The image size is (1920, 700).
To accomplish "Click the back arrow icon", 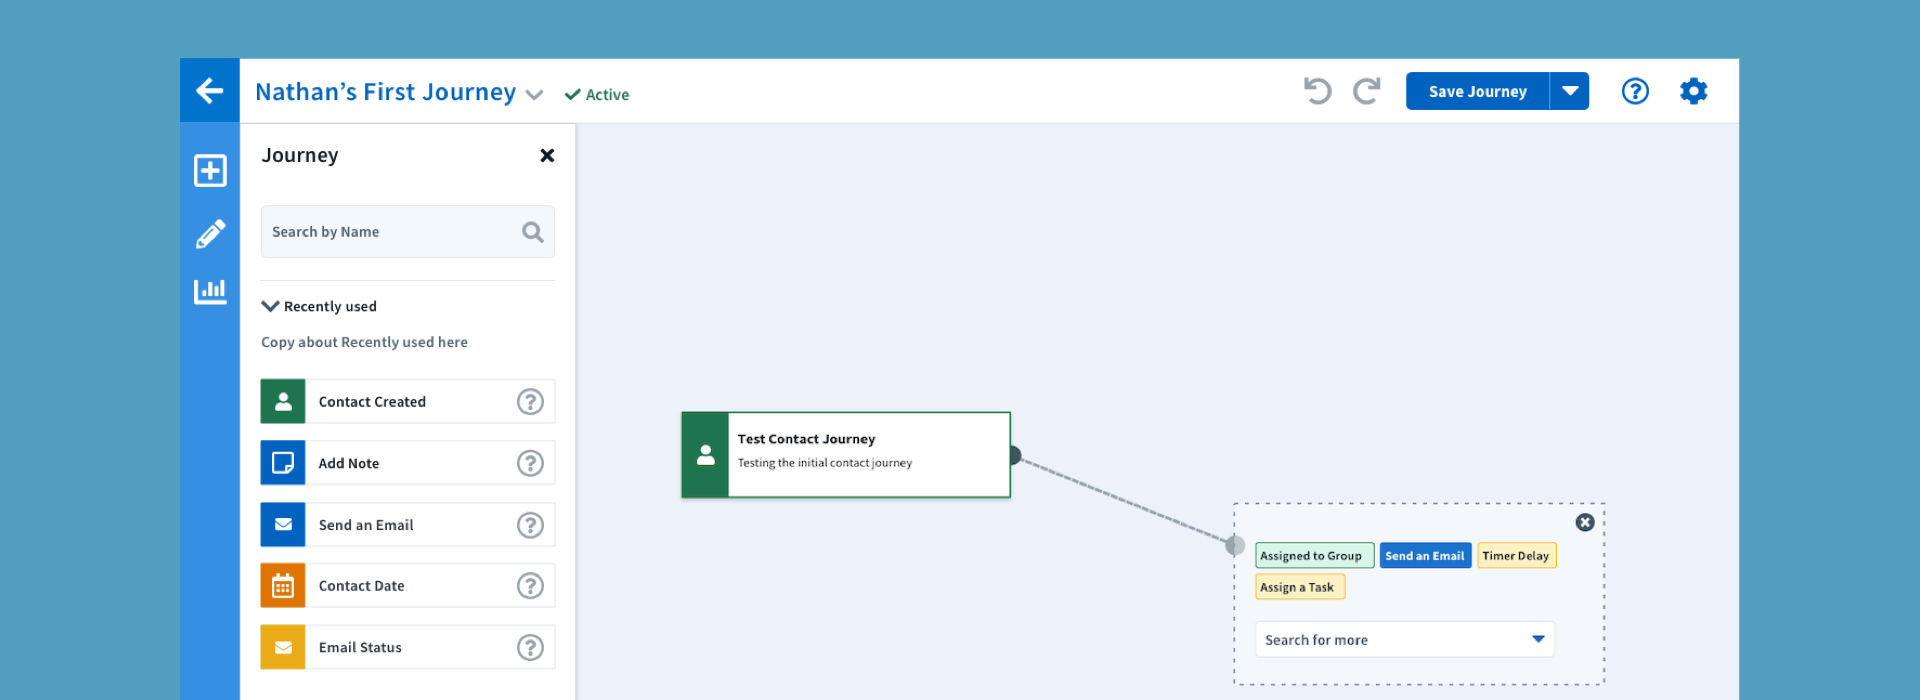I will 209,91.
